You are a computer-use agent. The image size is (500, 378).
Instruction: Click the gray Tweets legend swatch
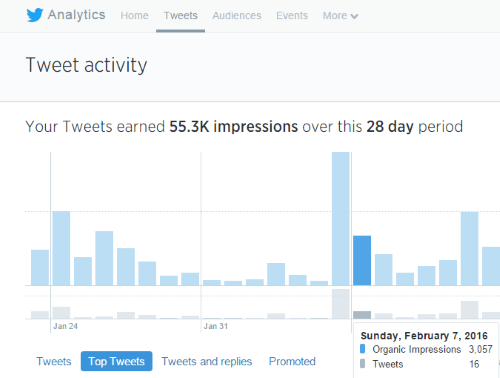click(362, 364)
